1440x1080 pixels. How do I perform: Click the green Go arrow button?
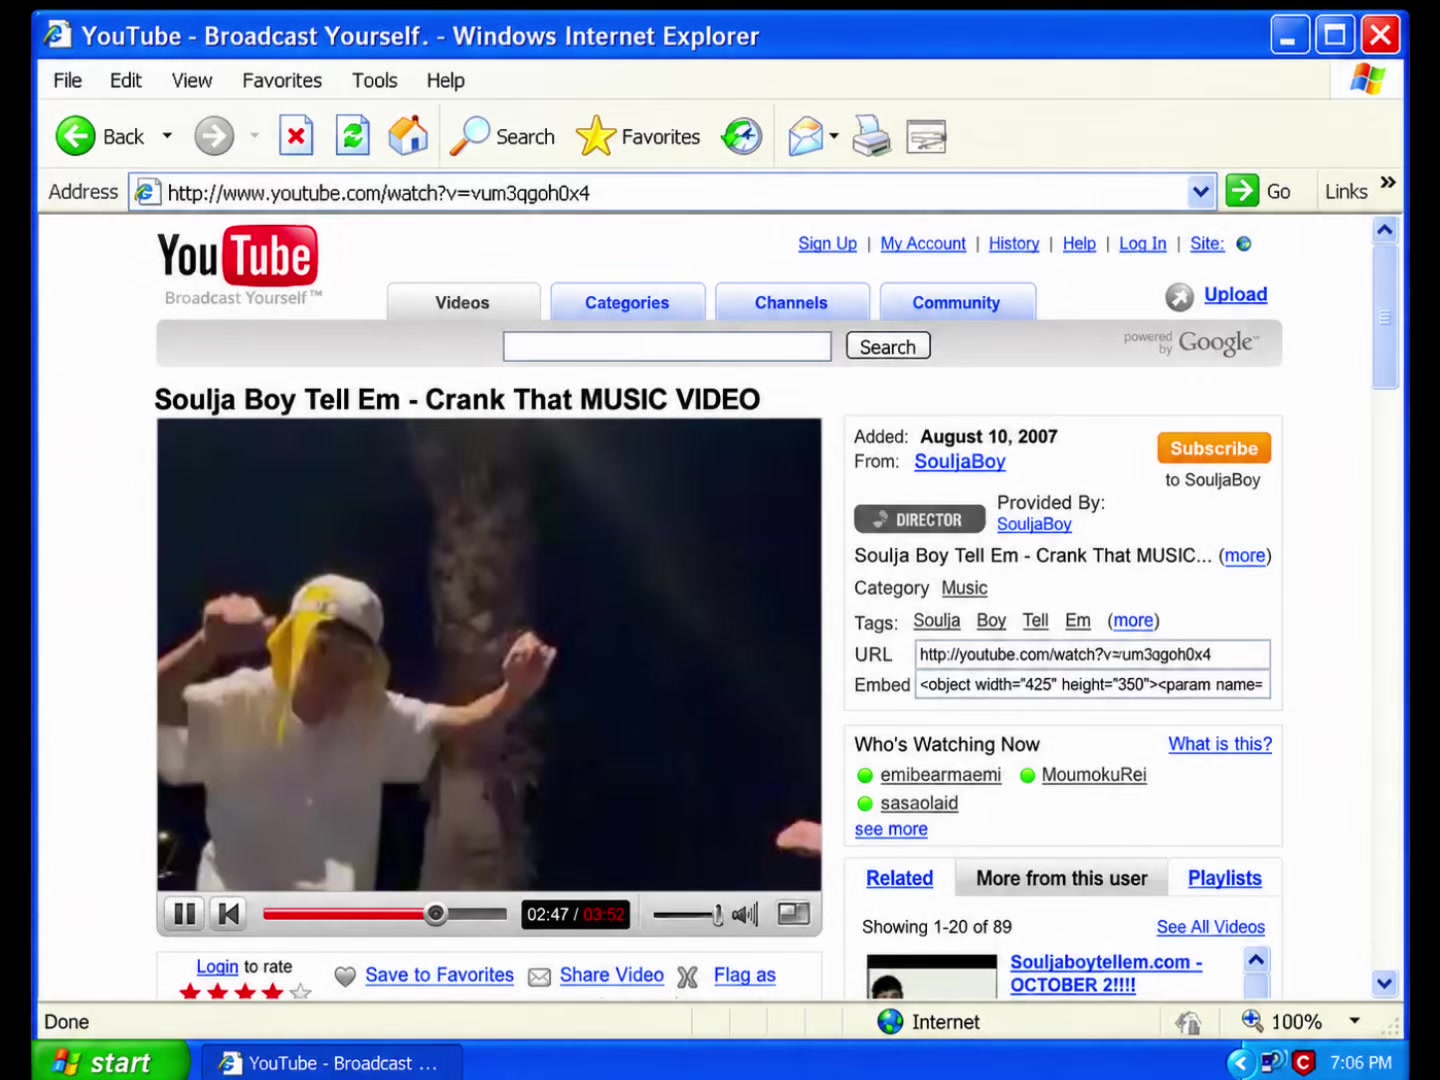coord(1242,190)
